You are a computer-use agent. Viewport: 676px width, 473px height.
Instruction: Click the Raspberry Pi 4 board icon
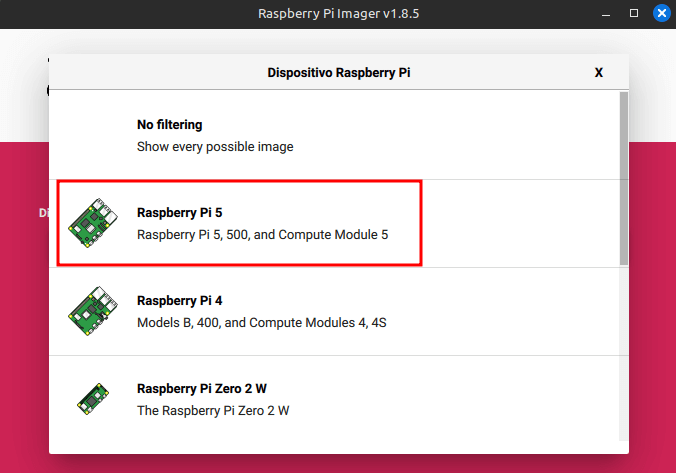[93, 311]
